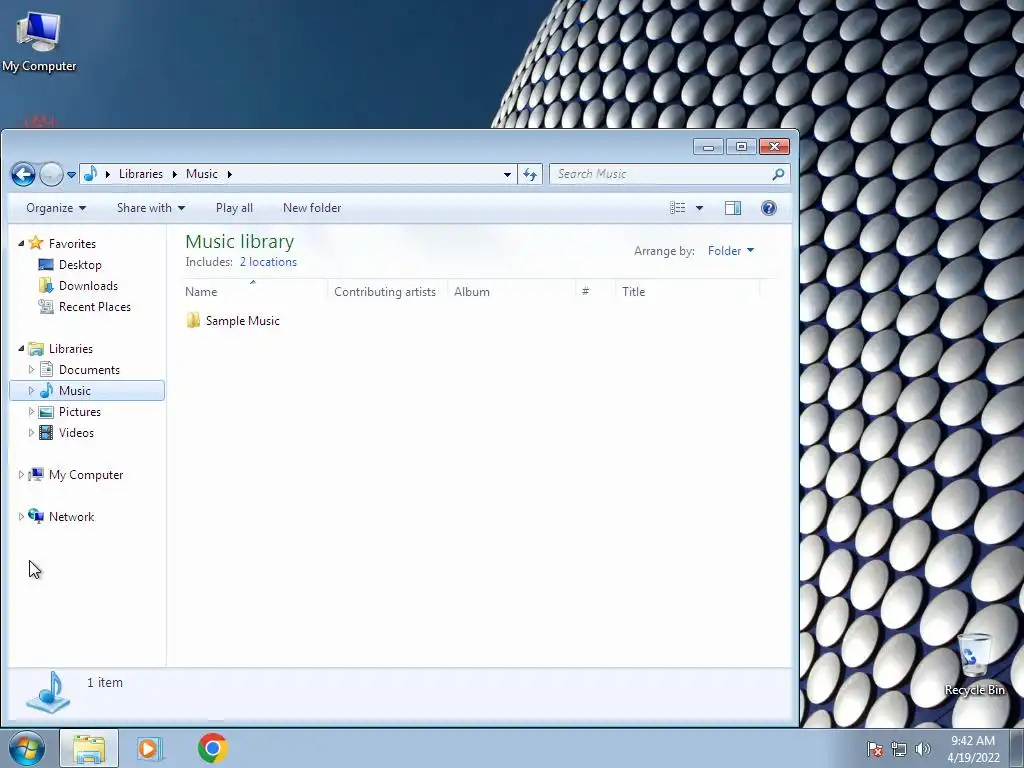Click the music note icon in address bar
Viewport: 1024px width, 768px height.
pos(91,174)
